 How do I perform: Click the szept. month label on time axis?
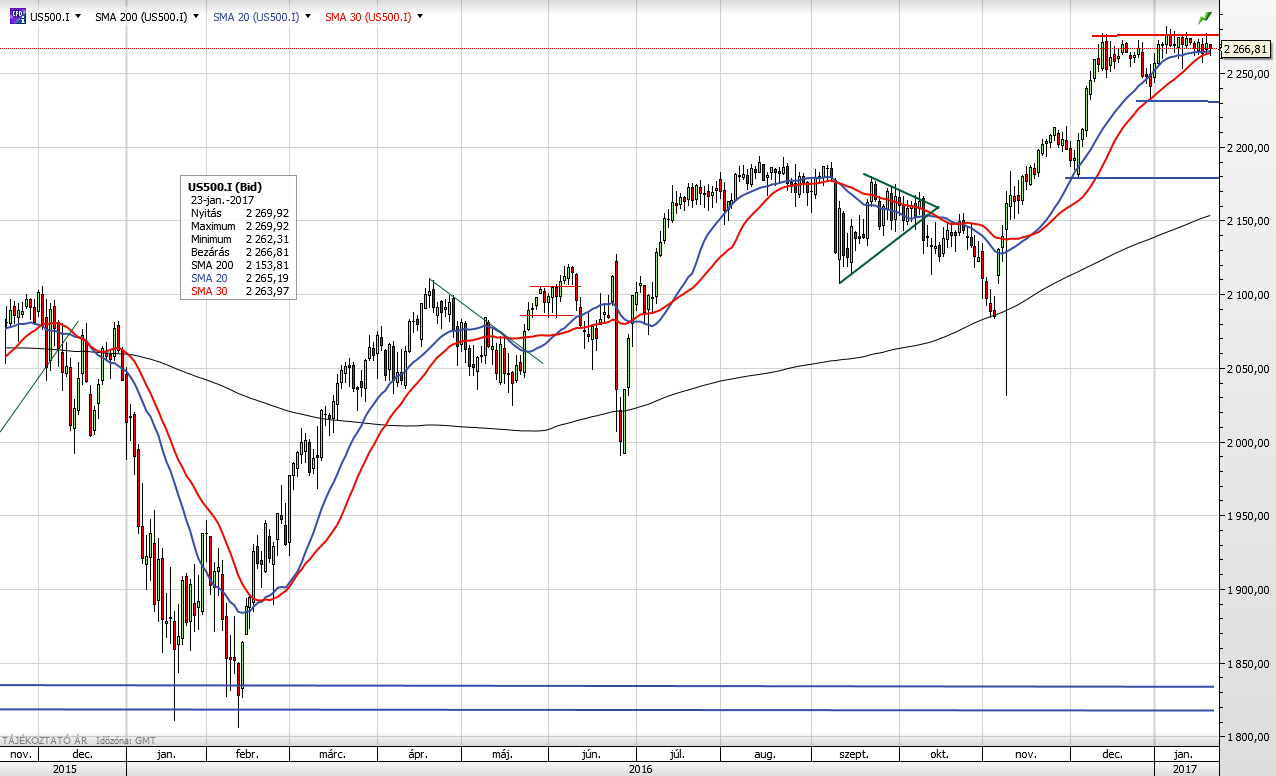[x=853, y=754]
